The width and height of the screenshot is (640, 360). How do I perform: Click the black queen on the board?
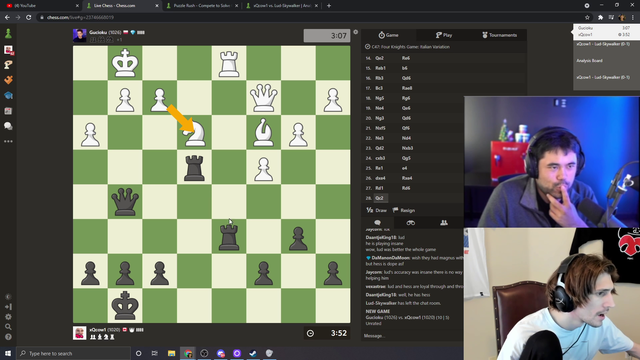(125, 202)
